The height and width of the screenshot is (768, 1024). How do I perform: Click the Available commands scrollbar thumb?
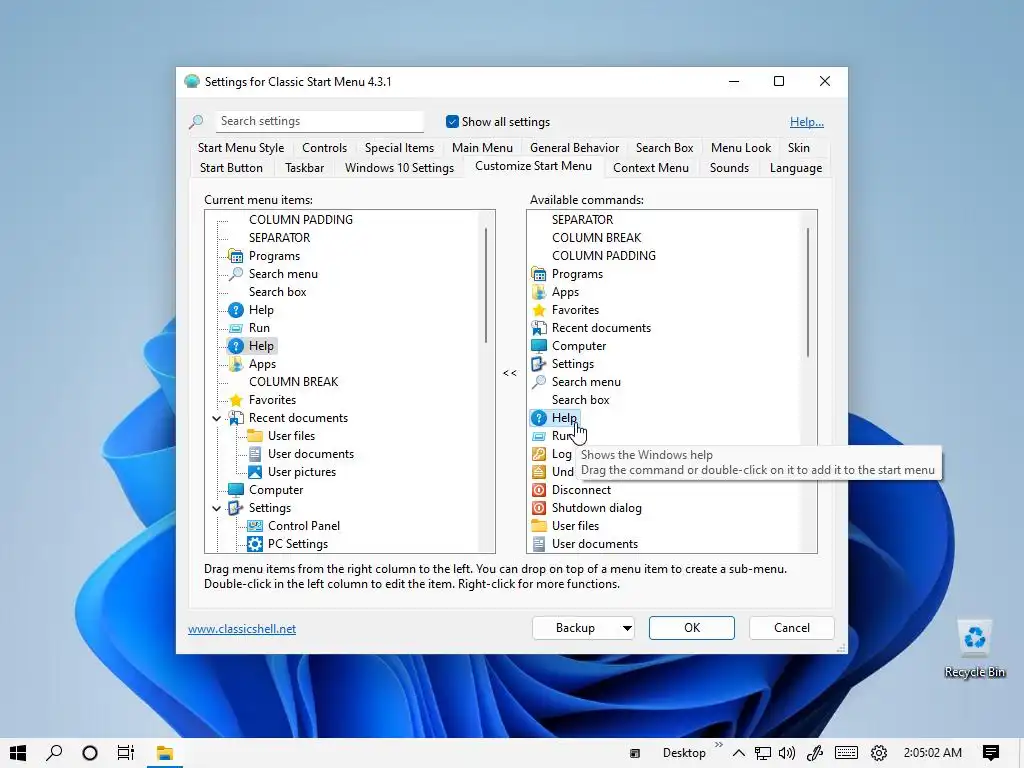coord(808,292)
